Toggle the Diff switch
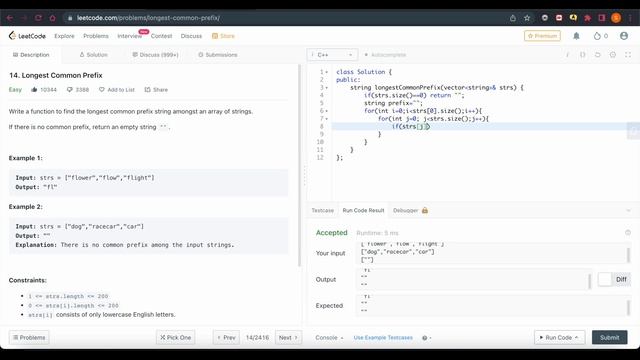640x360 pixels. pos(614,280)
